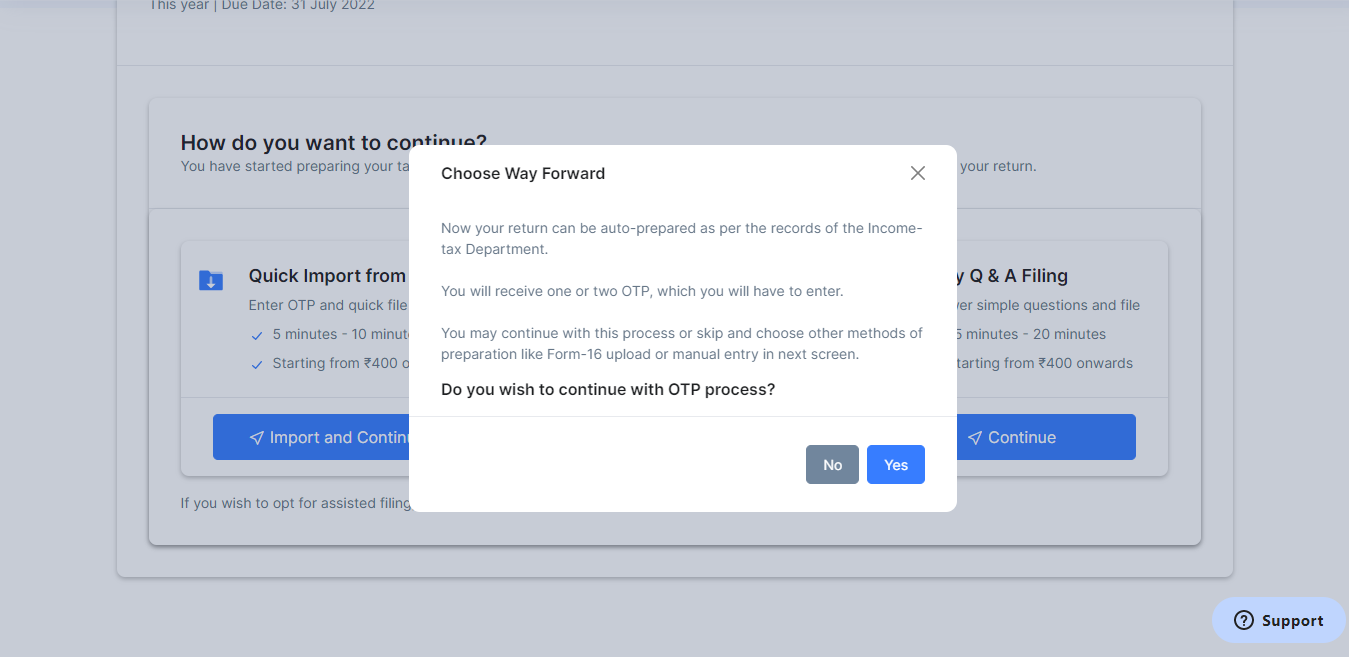Click the Choose Way Forward dialog title
The height and width of the screenshot is (657, 1349).
click(523, 173)
